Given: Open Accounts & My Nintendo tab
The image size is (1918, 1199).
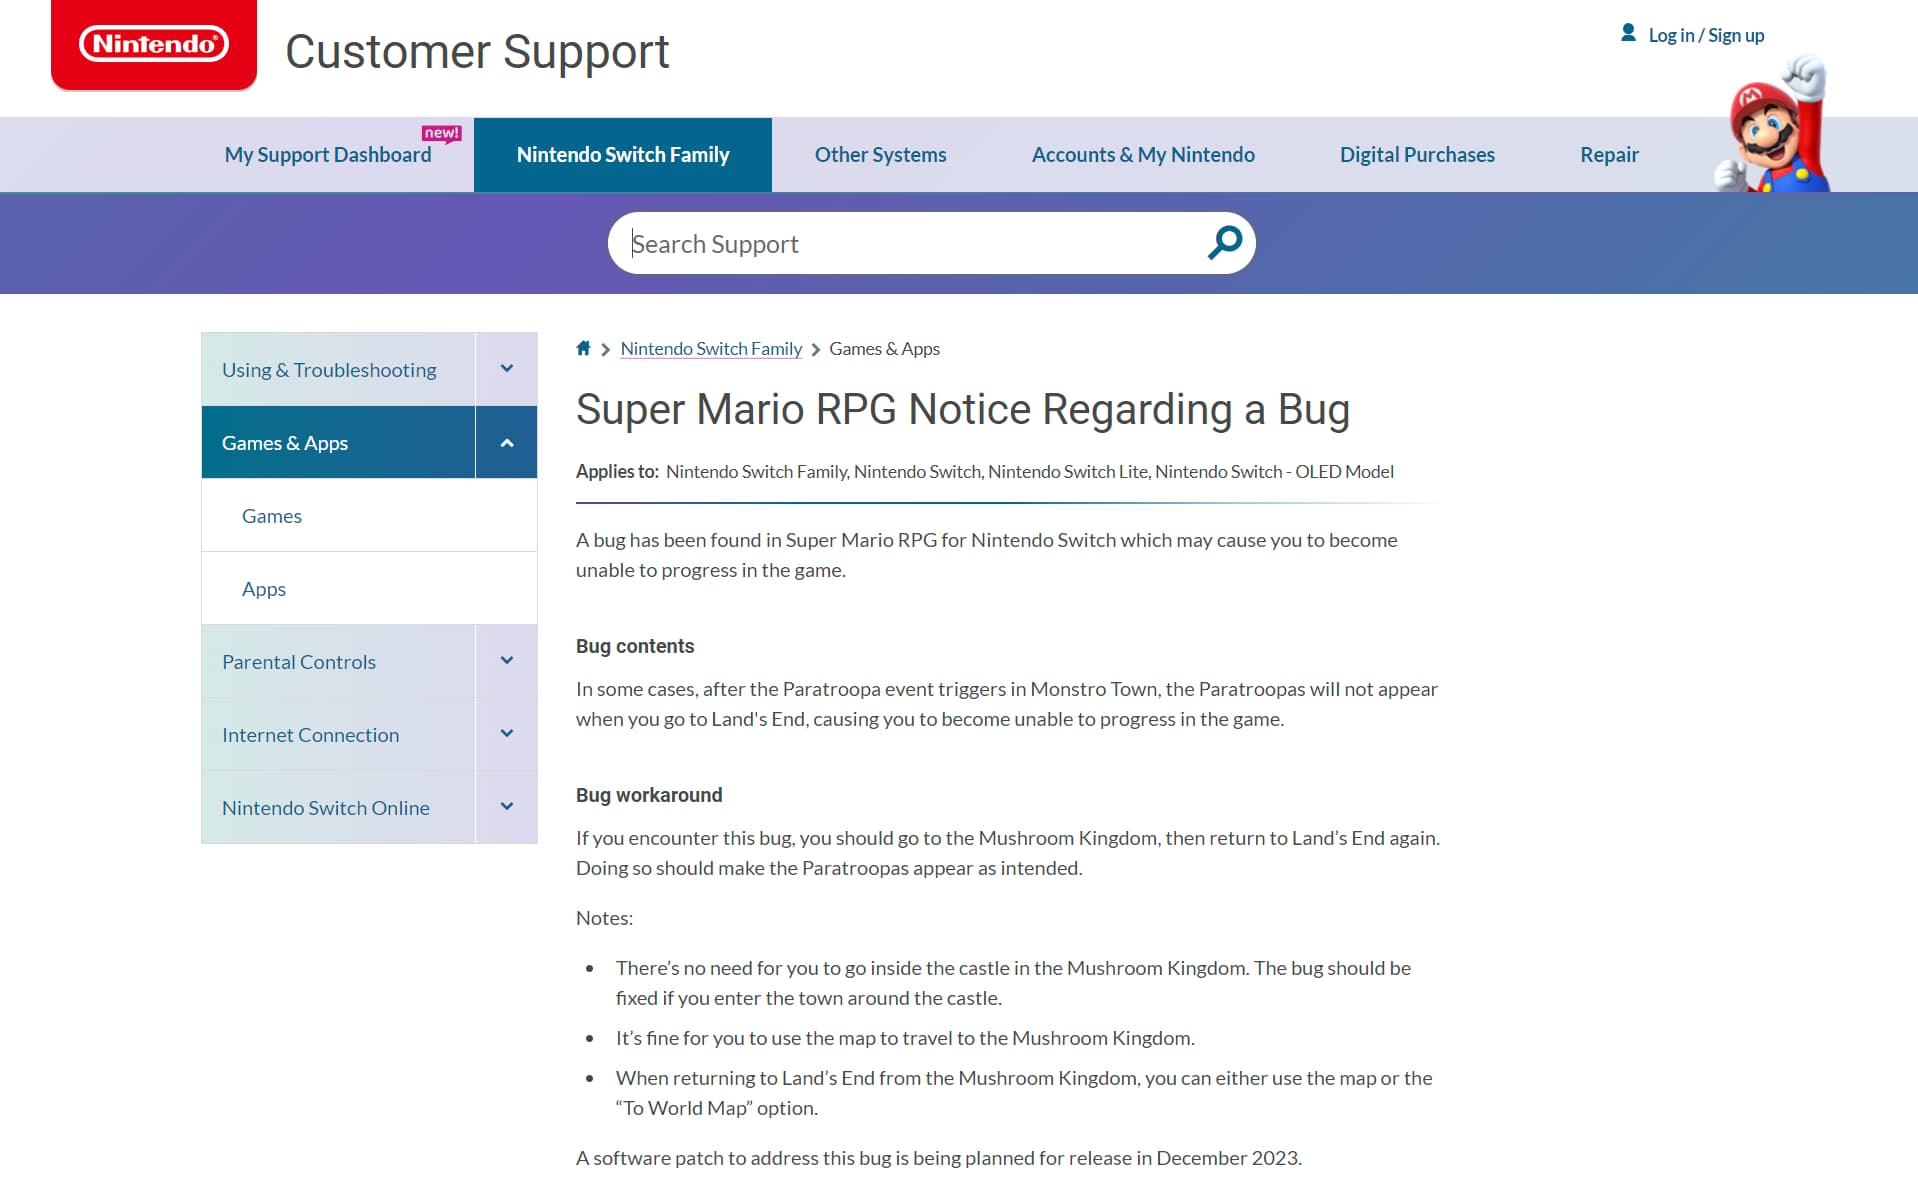Looking at the screenshot, I should [x=1143, y=155].
